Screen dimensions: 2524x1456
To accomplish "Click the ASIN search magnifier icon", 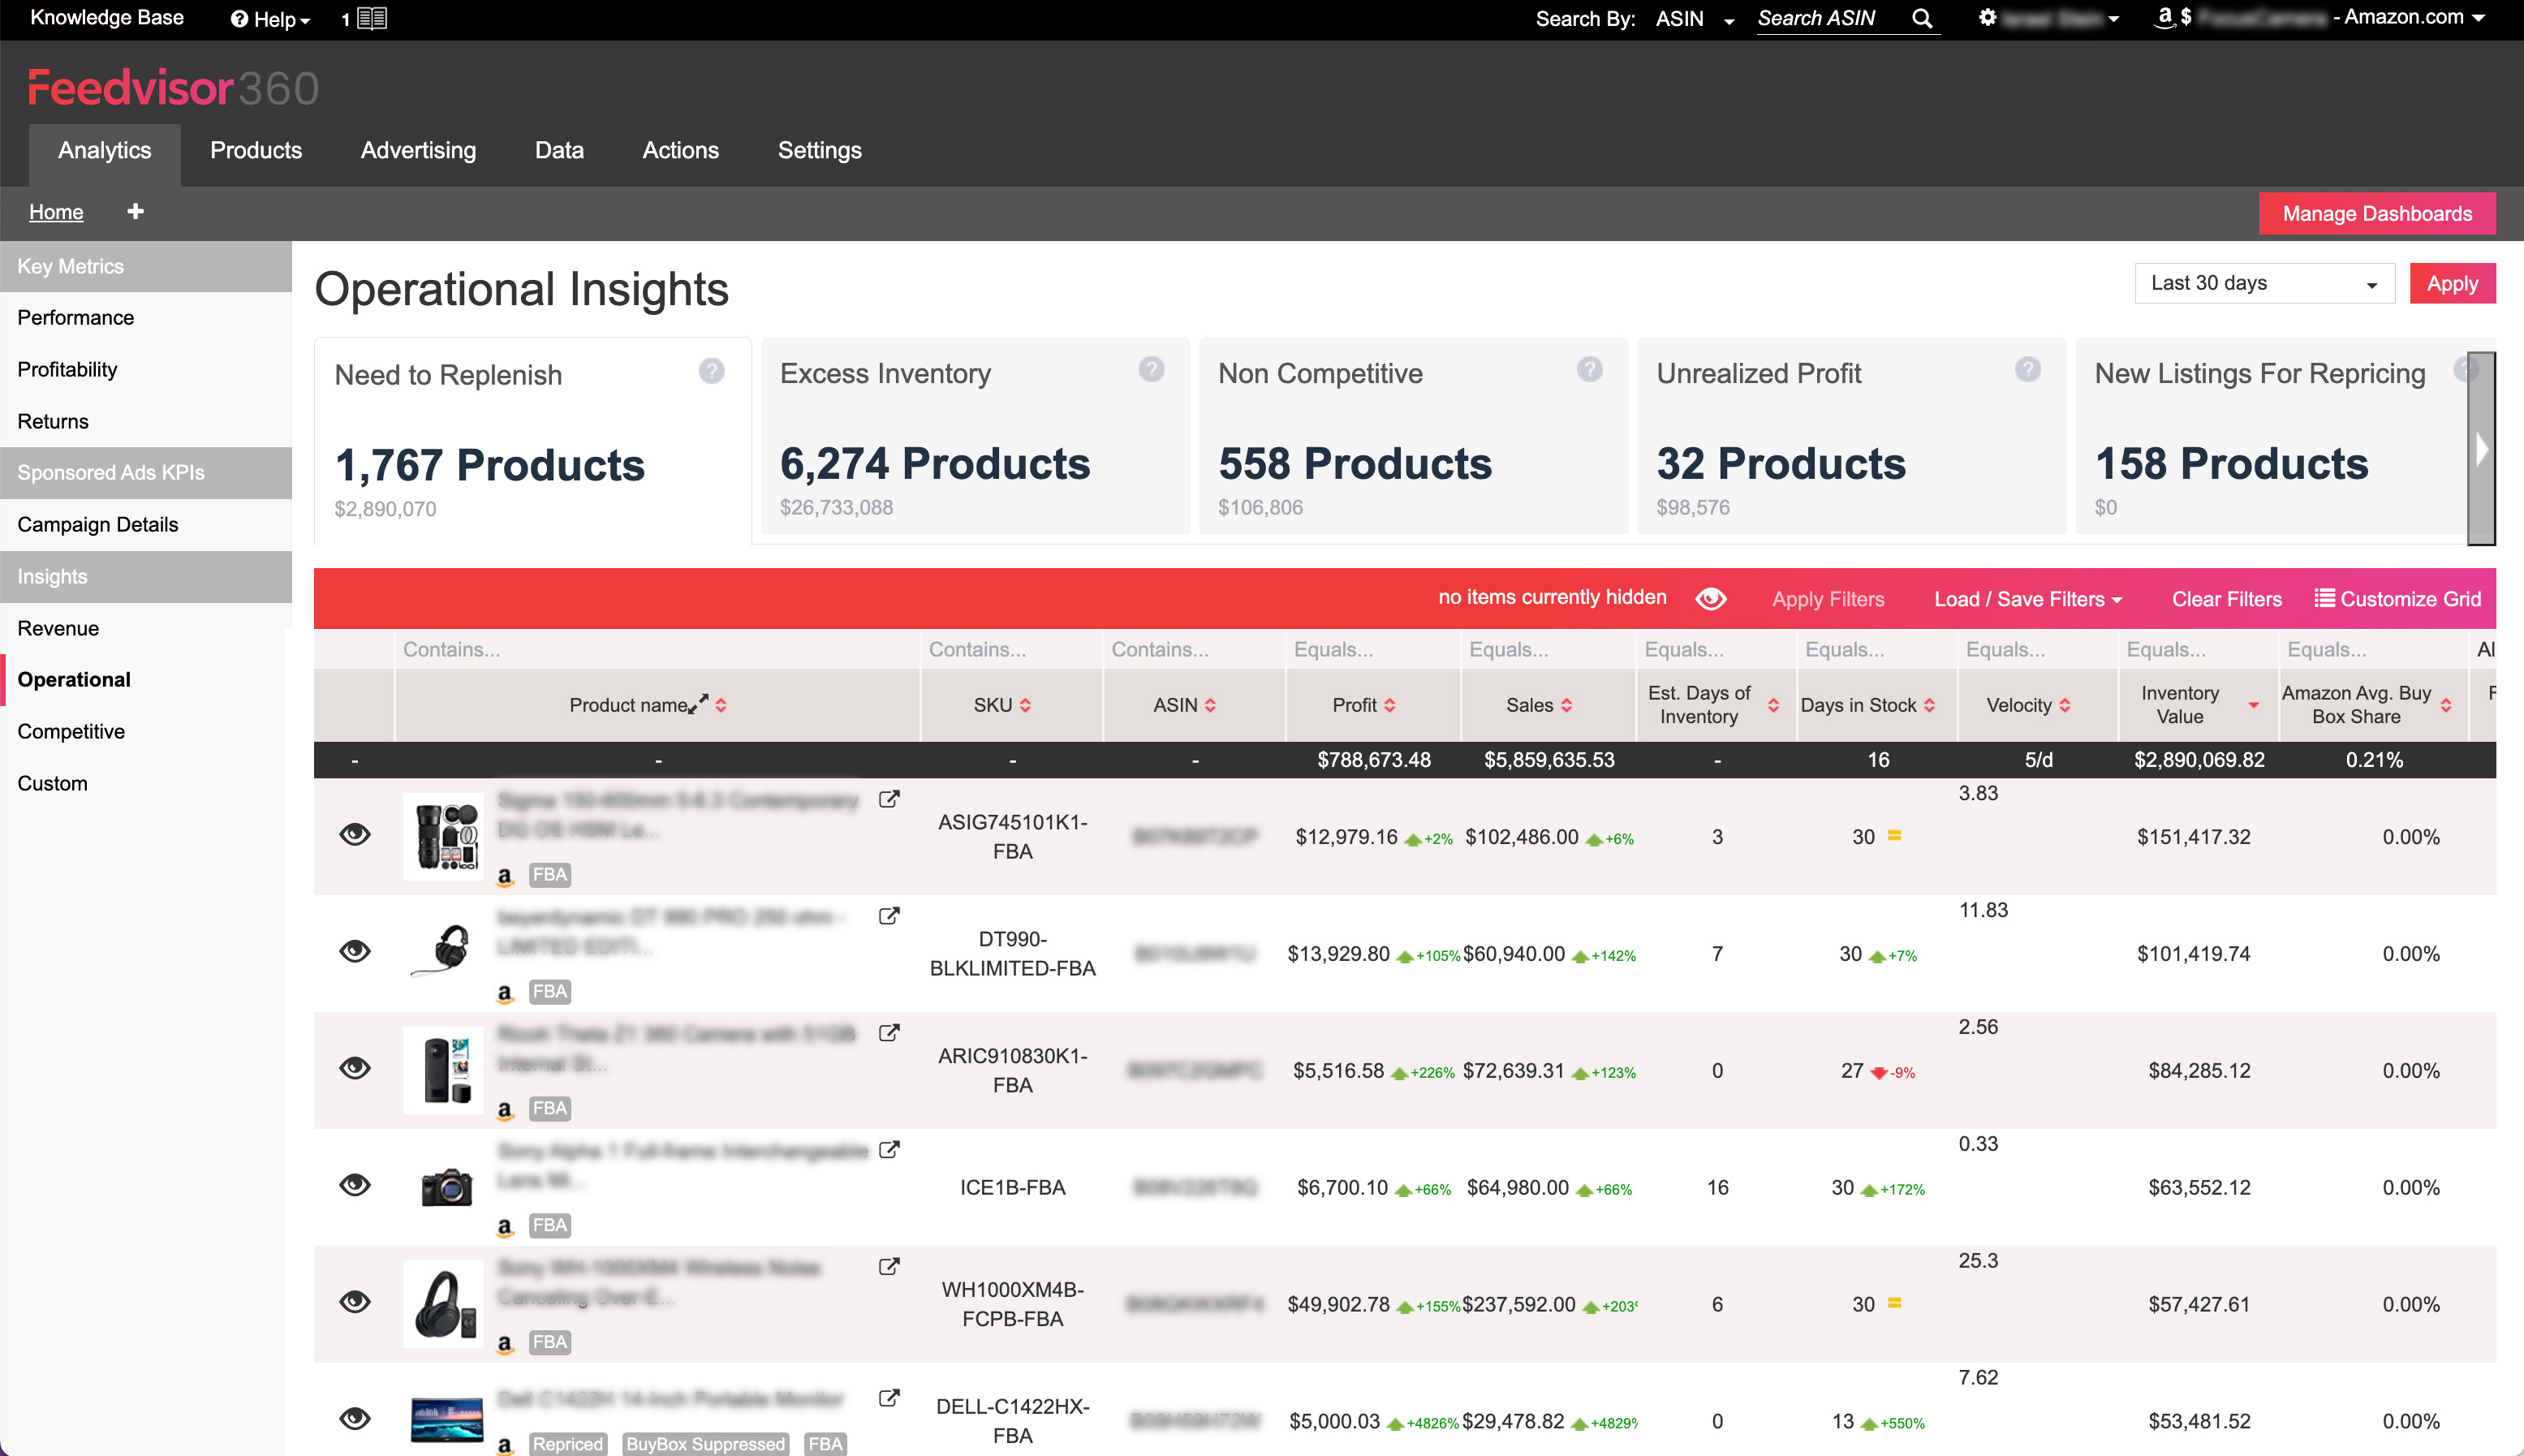I will tap(1922, 18).
